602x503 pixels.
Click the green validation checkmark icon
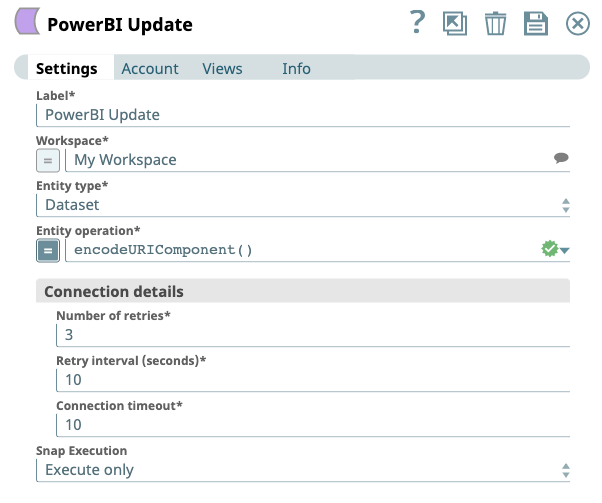(549, 249)
